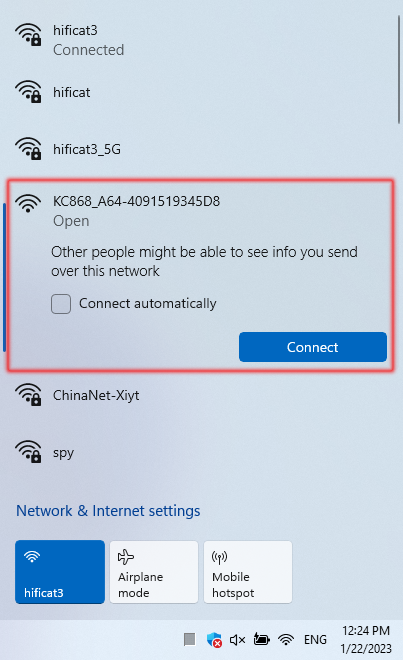
Task: Open the ENG language switcher in the taskbar
Action: point(315,640)
